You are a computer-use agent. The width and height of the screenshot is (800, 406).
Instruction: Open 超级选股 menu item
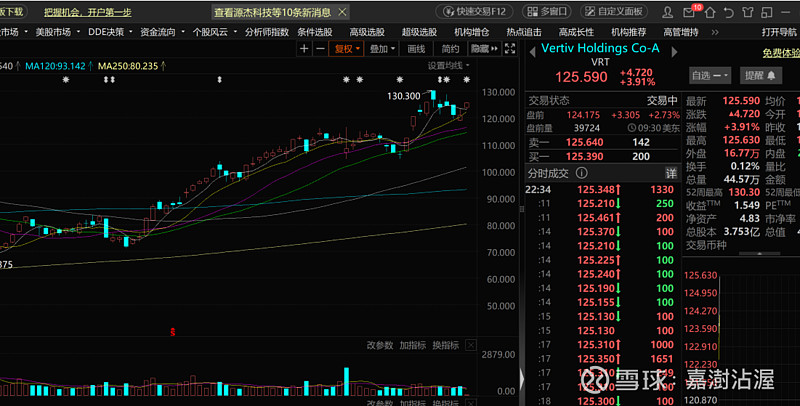pos(419,32)
